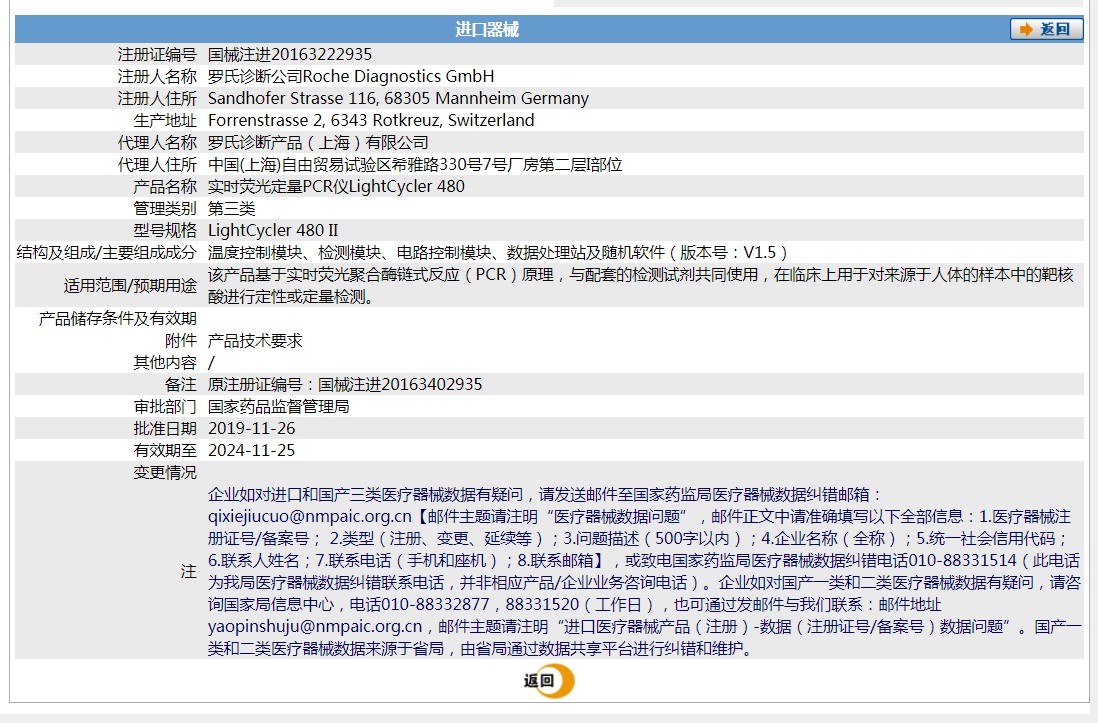This screenshot has height=723, width=1098.
Task: Click the label 变更情况
Action: [x=165, y=473]
